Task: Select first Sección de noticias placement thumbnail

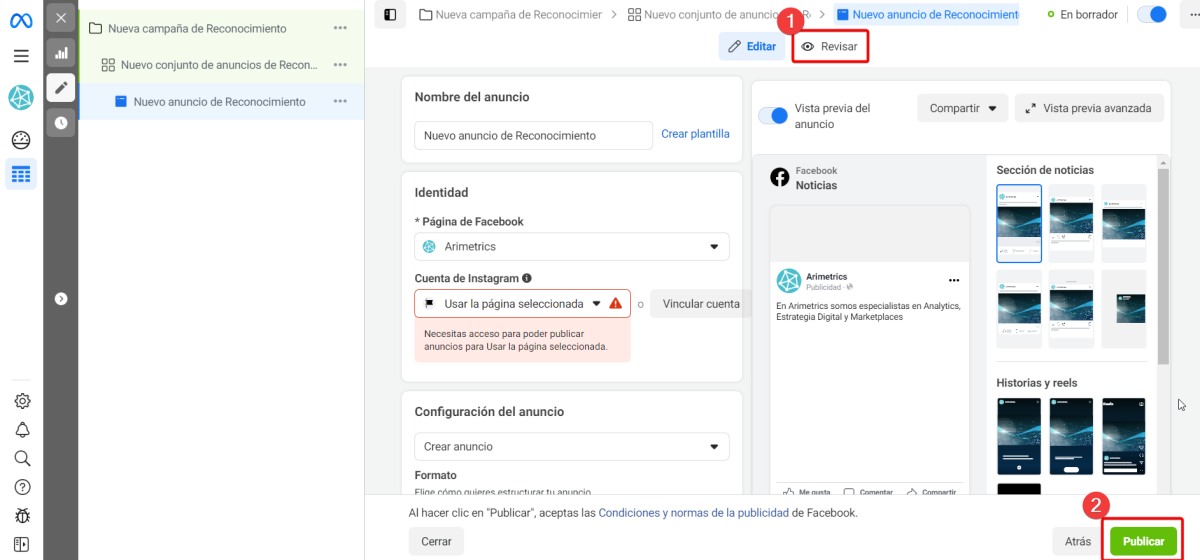Action: (1019, 222)
